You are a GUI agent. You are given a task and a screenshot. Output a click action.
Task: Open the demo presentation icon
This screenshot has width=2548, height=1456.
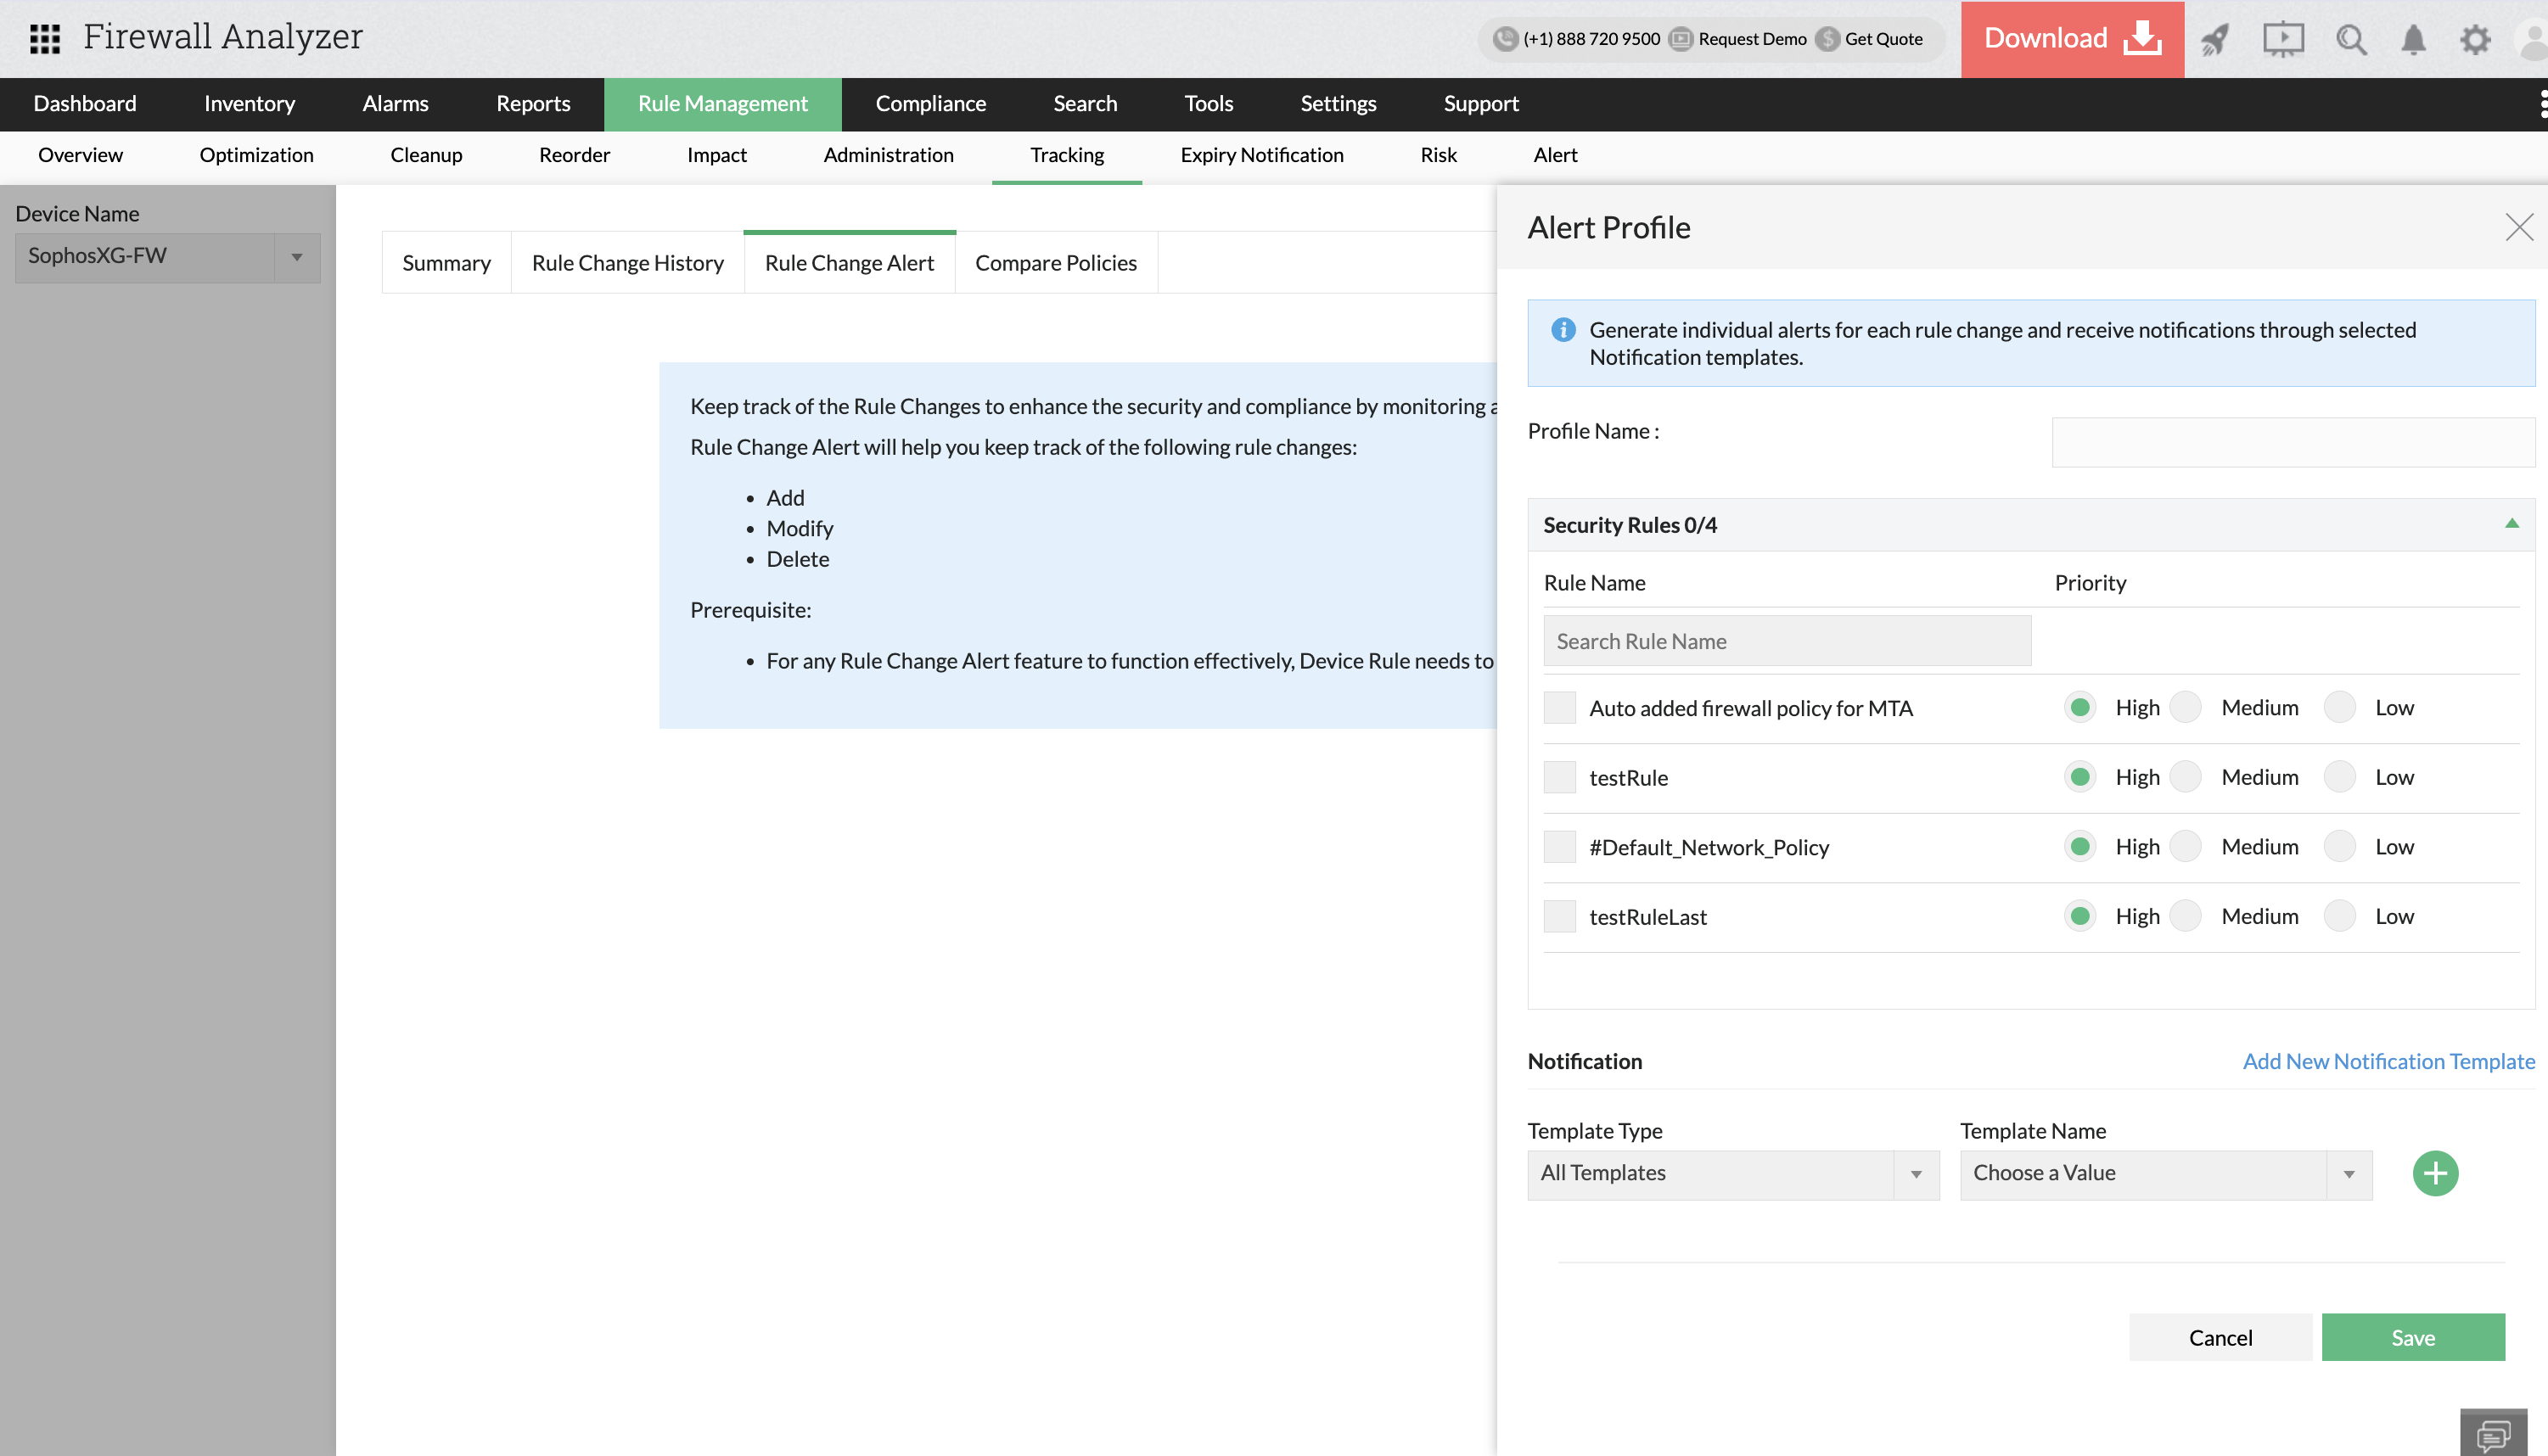point(2284,38)
